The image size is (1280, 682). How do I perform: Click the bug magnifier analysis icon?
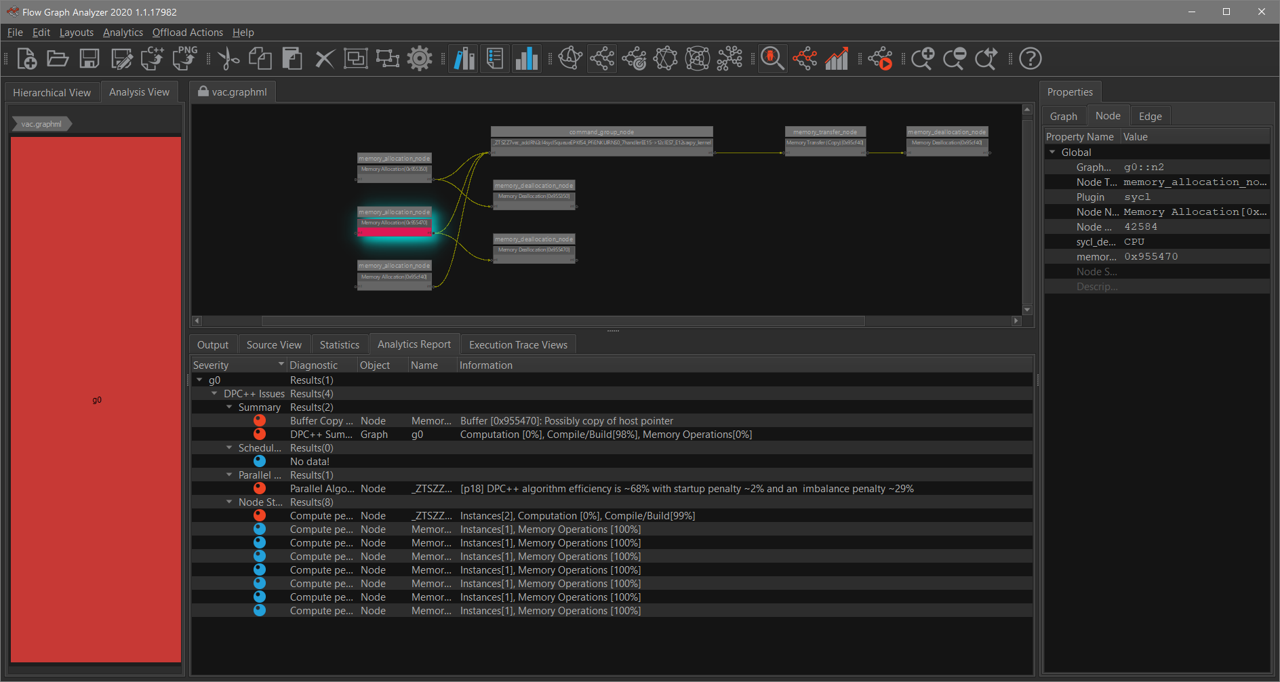(772, 58)
